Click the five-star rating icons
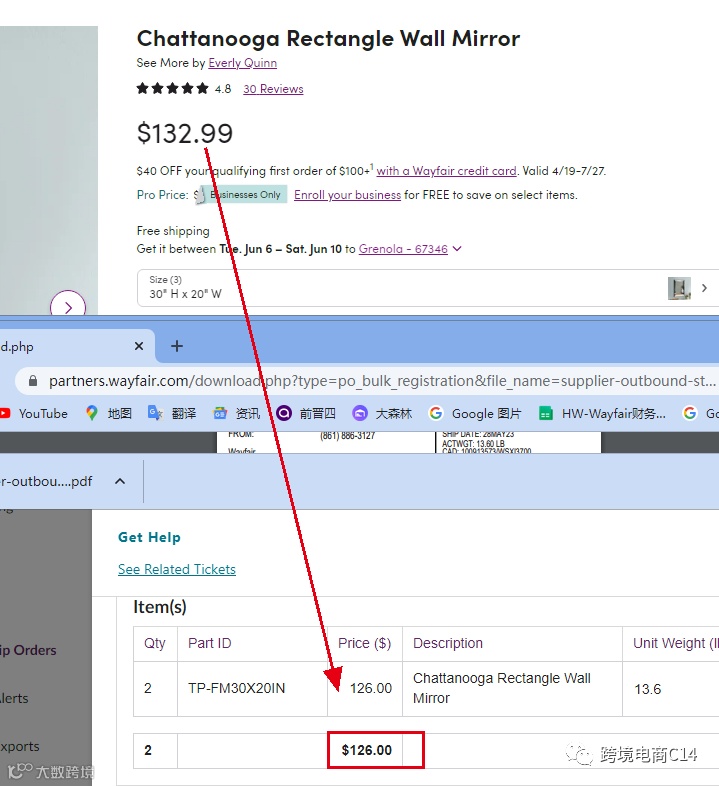Viewport: 719px width, 786px height. pyautogui.click(x=172, y=89)
